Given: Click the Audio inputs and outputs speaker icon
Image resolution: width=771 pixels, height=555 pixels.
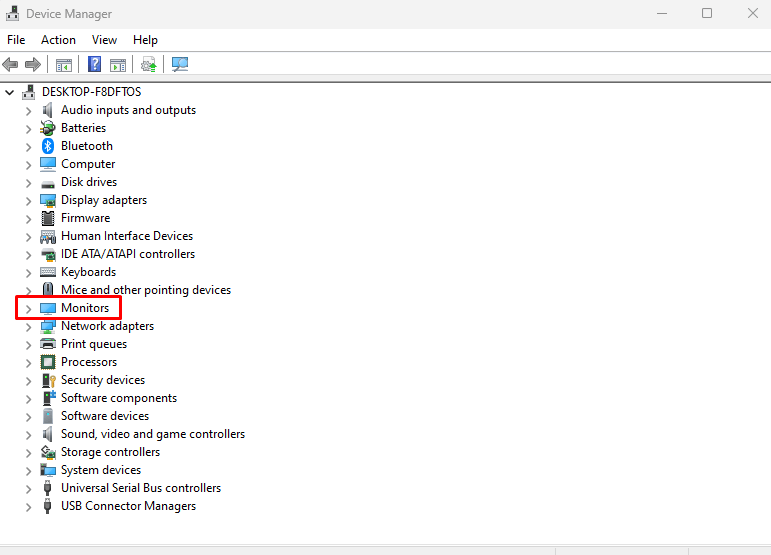Looking at the screenshot, I should (x=48, y=110).
